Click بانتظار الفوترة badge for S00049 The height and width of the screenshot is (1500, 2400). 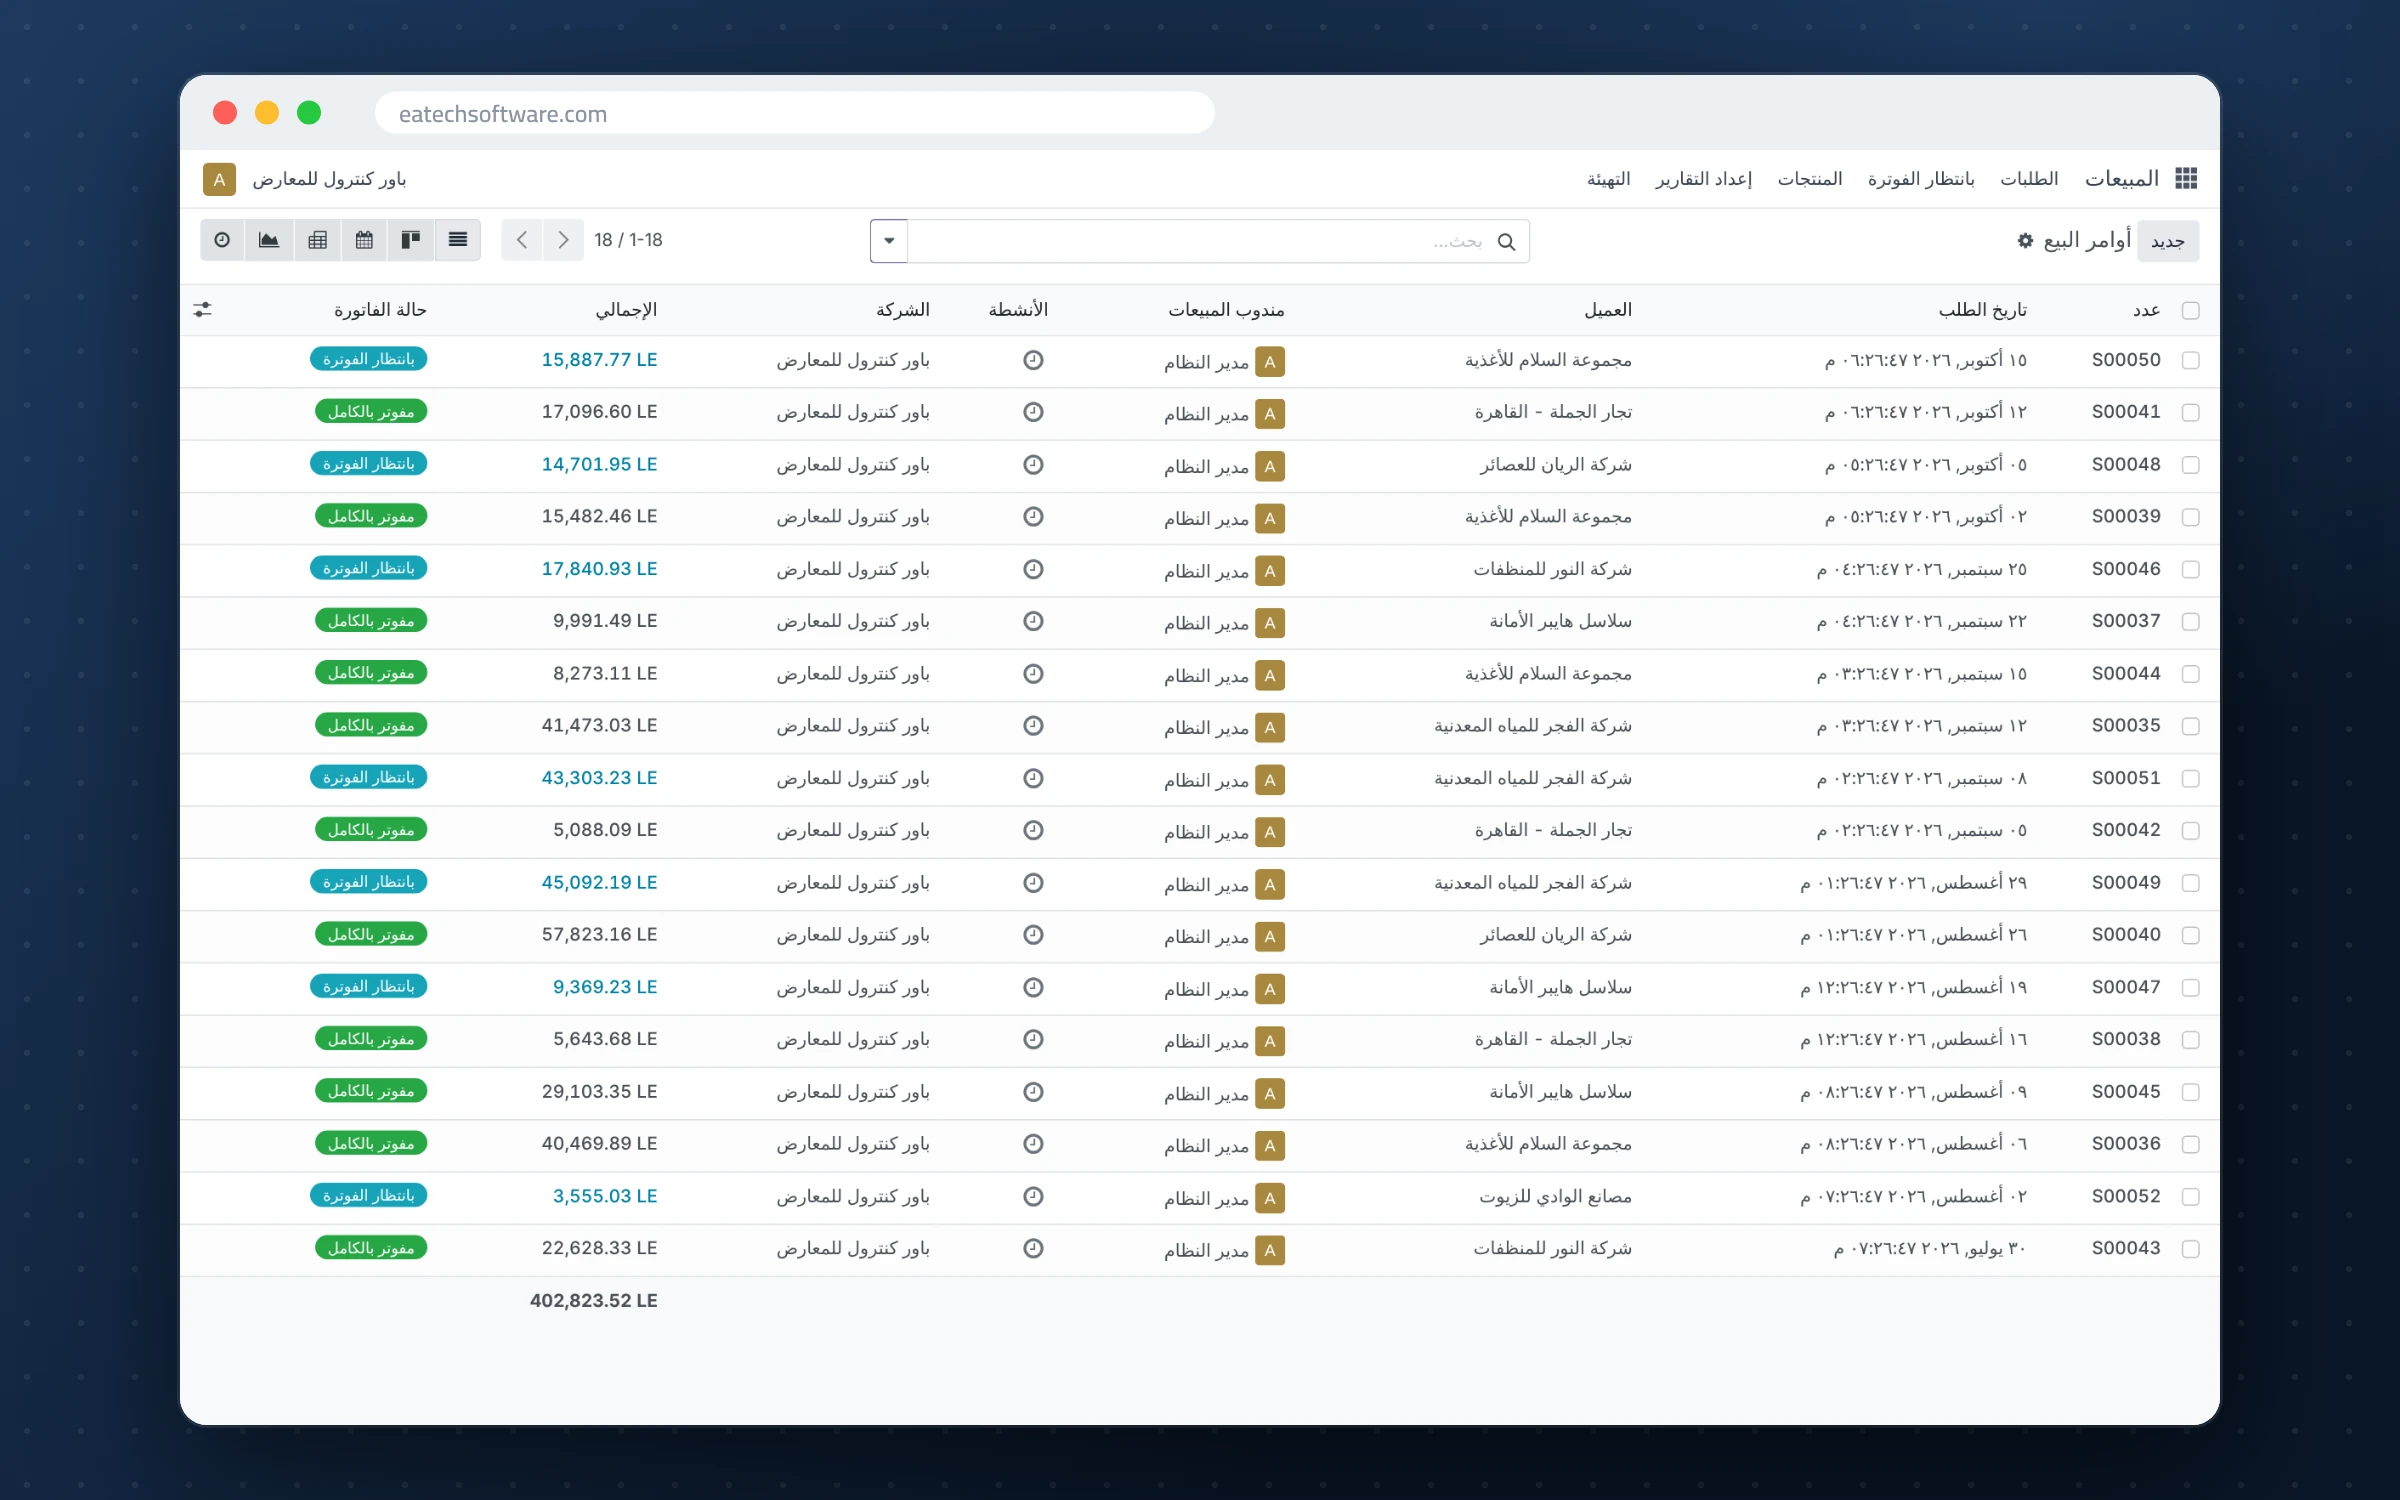point(369,882)
